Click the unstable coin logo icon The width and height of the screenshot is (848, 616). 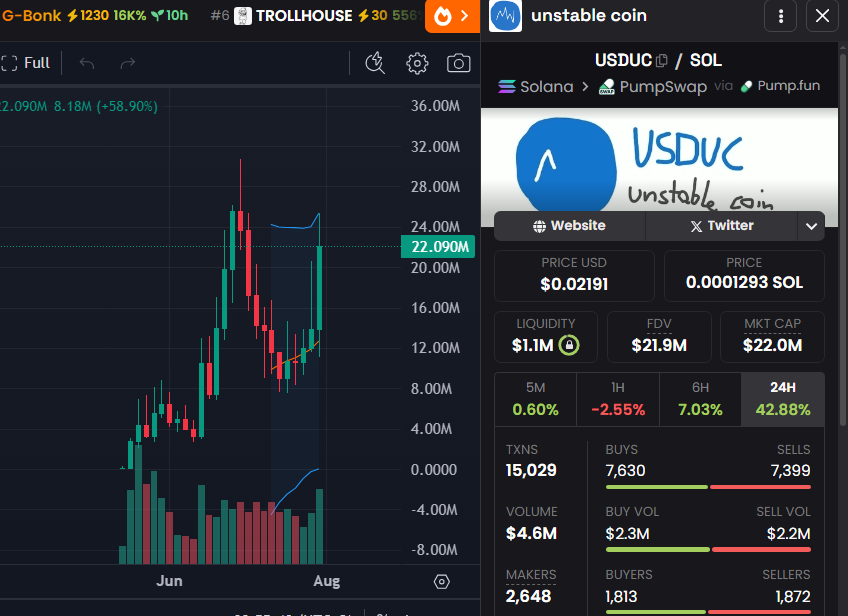(x=505, y=16)
